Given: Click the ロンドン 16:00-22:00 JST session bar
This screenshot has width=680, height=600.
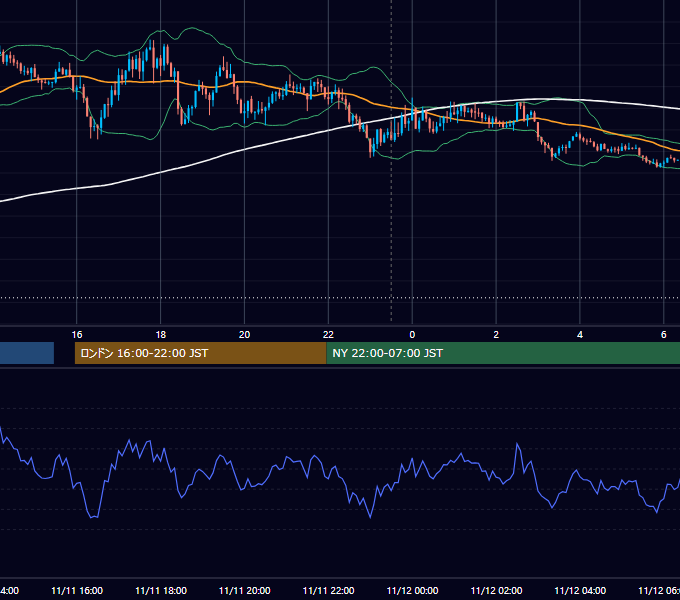Looking at the screenshot, I should click(x=200, y=353).
